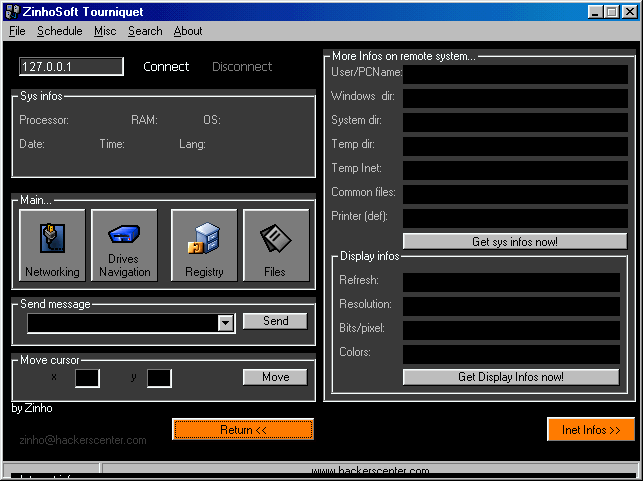The image size is (643, 481).
Task: Open the Search menu
Action: tap(145, 31)
